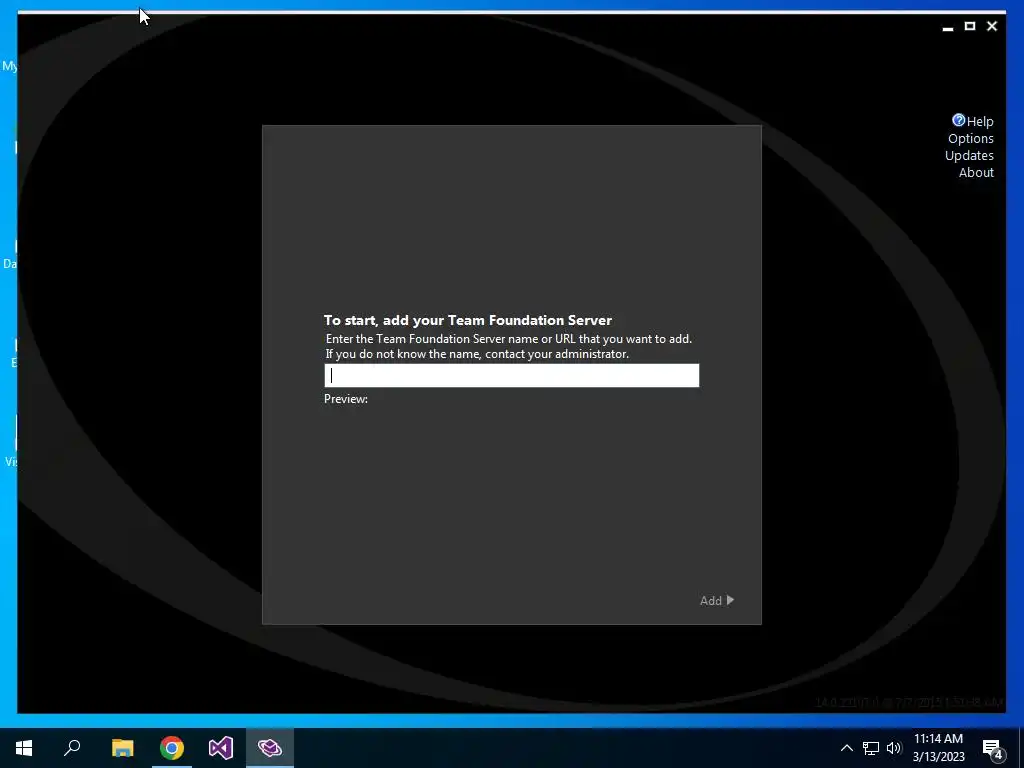Screen dimensions: 1024x768
Task: Maximize the application window
Action: (x=970, y=26)
